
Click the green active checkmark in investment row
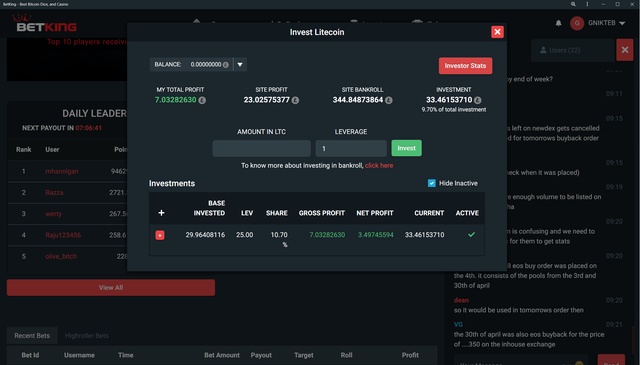point(471,235)
